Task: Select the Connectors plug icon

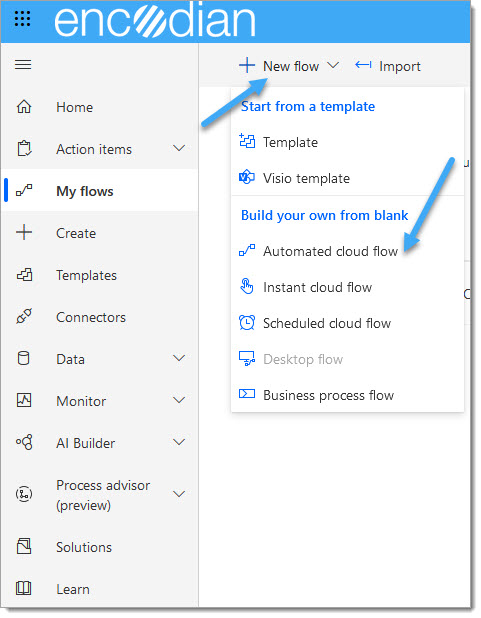Action: pos(24,316)
